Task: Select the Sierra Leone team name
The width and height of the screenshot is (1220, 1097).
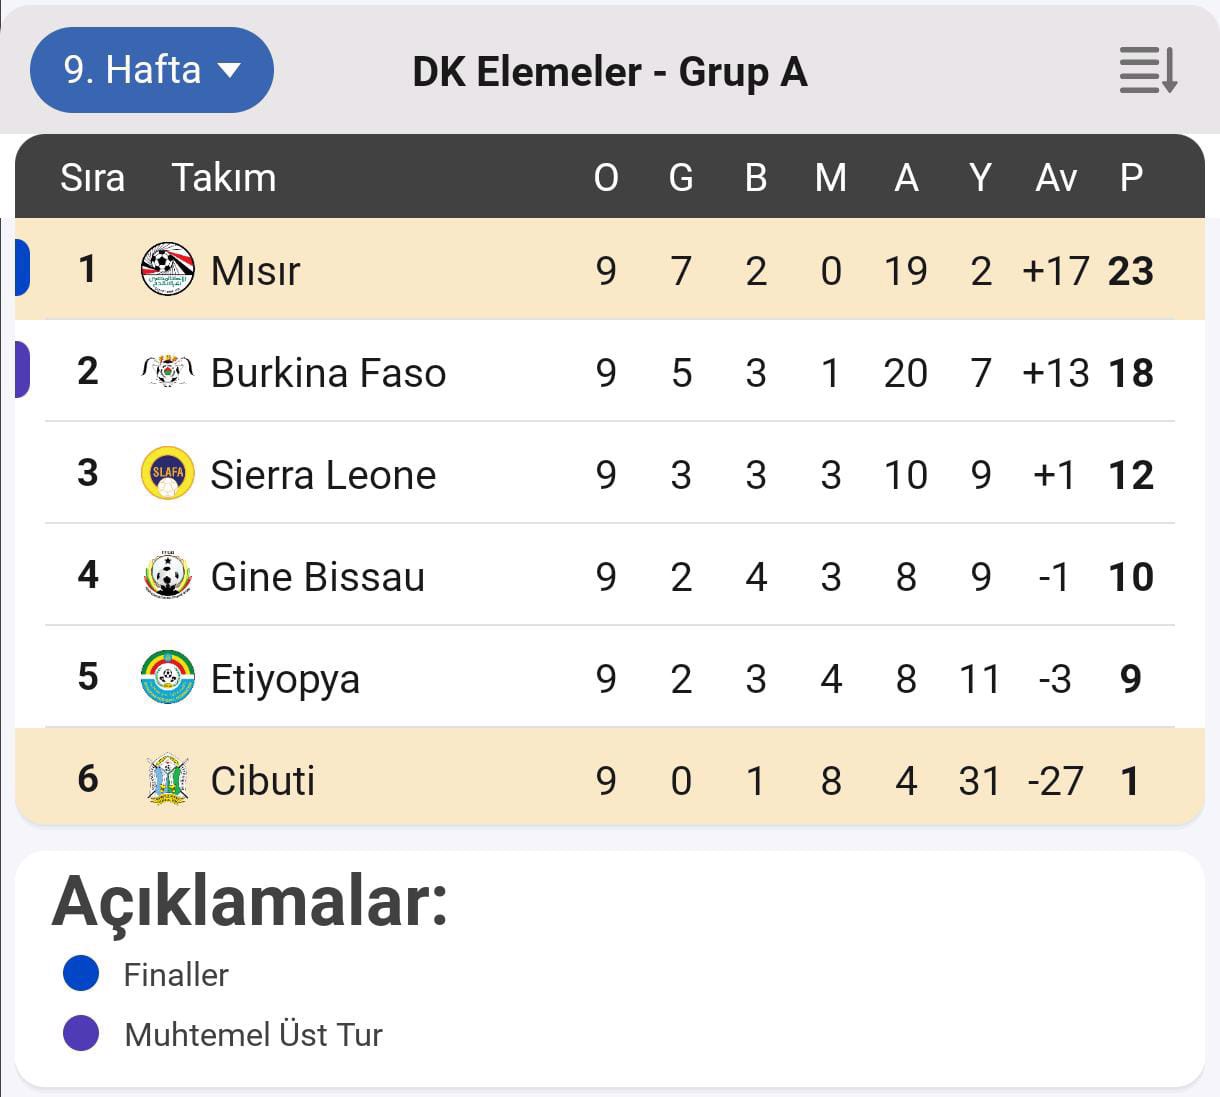Action: [x=323, y=475]
